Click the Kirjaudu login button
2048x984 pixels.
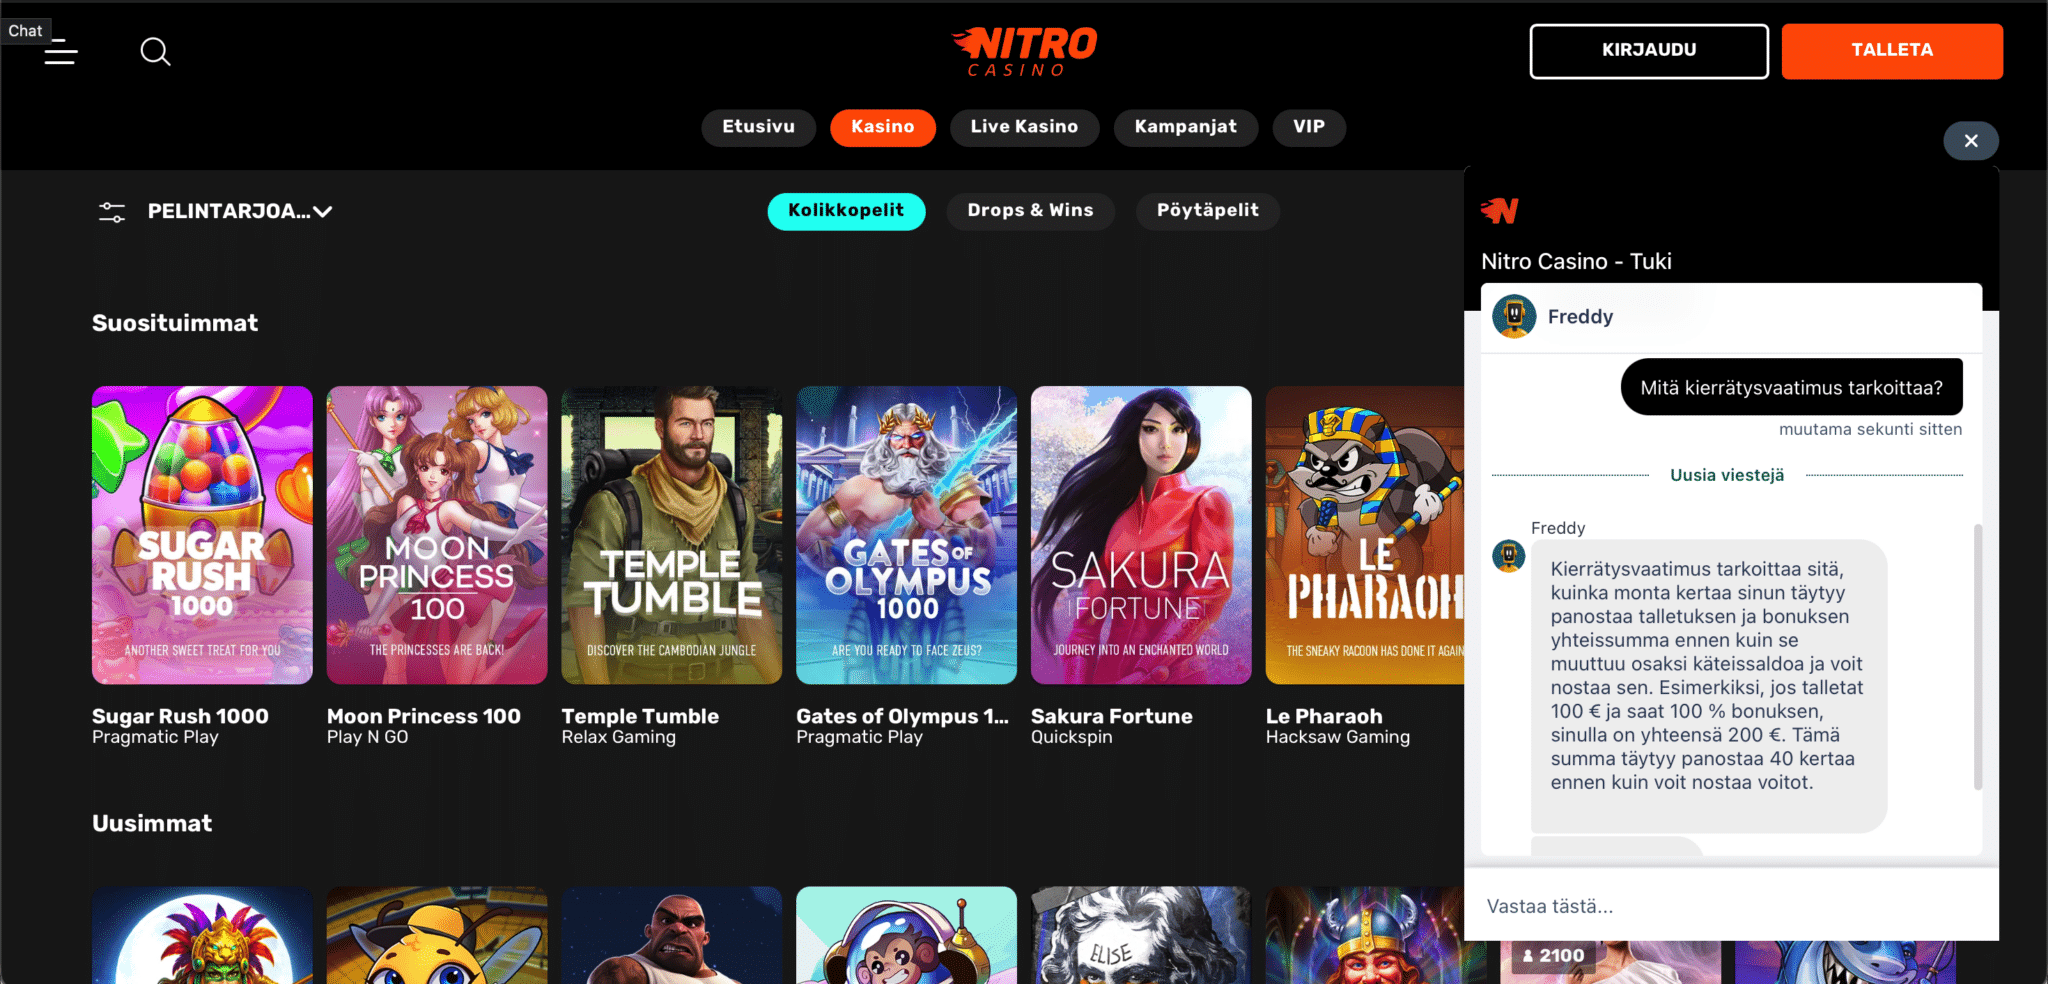[x=1649, y=51]
